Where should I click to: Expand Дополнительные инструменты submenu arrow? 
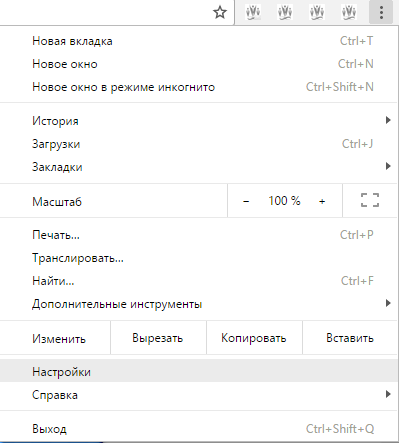click(x=388, y=303)
